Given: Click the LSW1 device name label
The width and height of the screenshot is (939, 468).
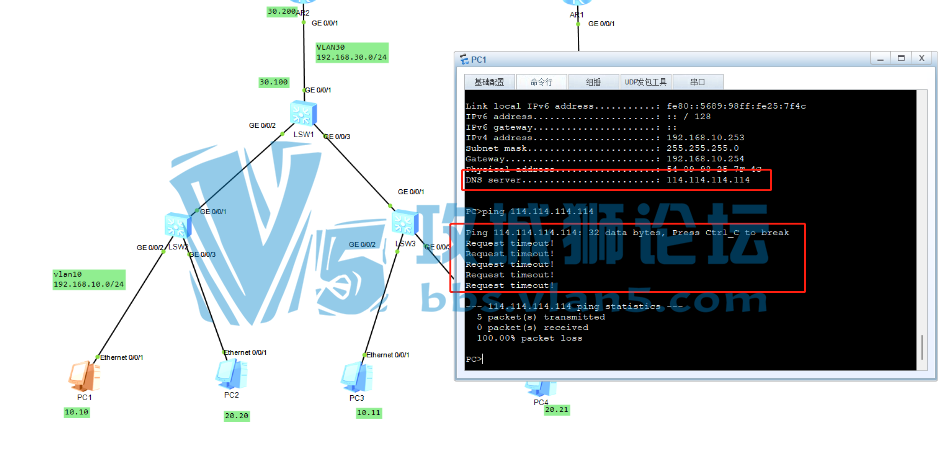Looking at the screenshot, I should click(x=304, y=134).
